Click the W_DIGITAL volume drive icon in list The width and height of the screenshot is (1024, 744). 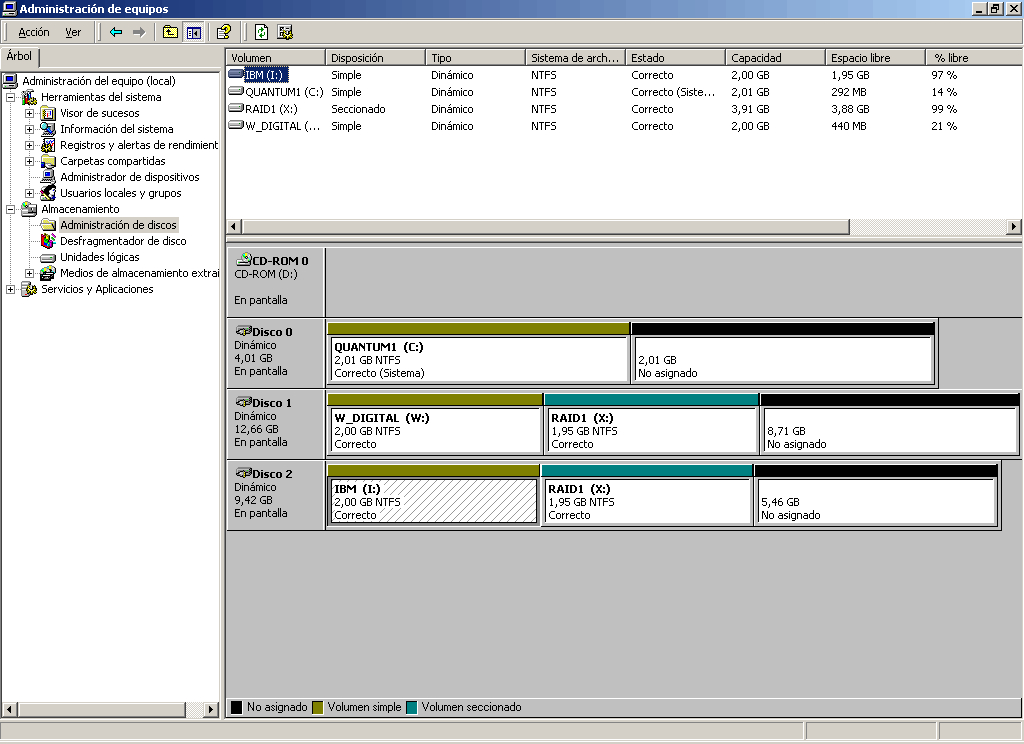(x=236, y=125)
